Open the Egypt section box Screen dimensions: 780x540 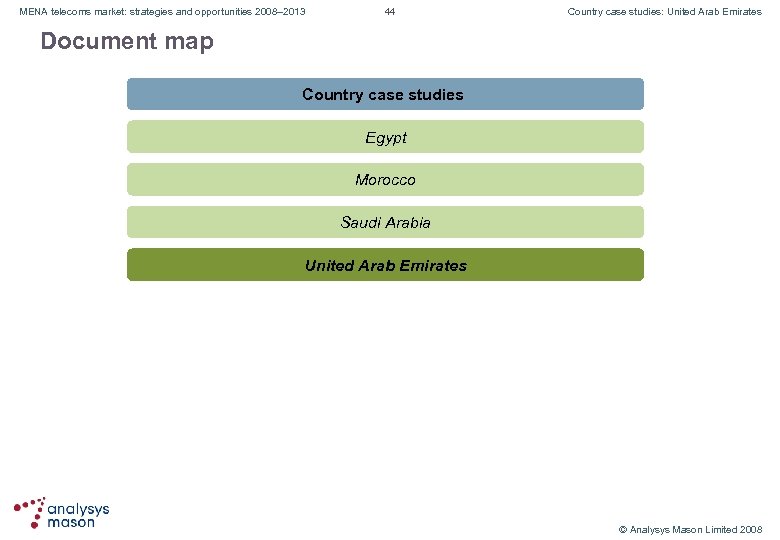tap(385, 137)
